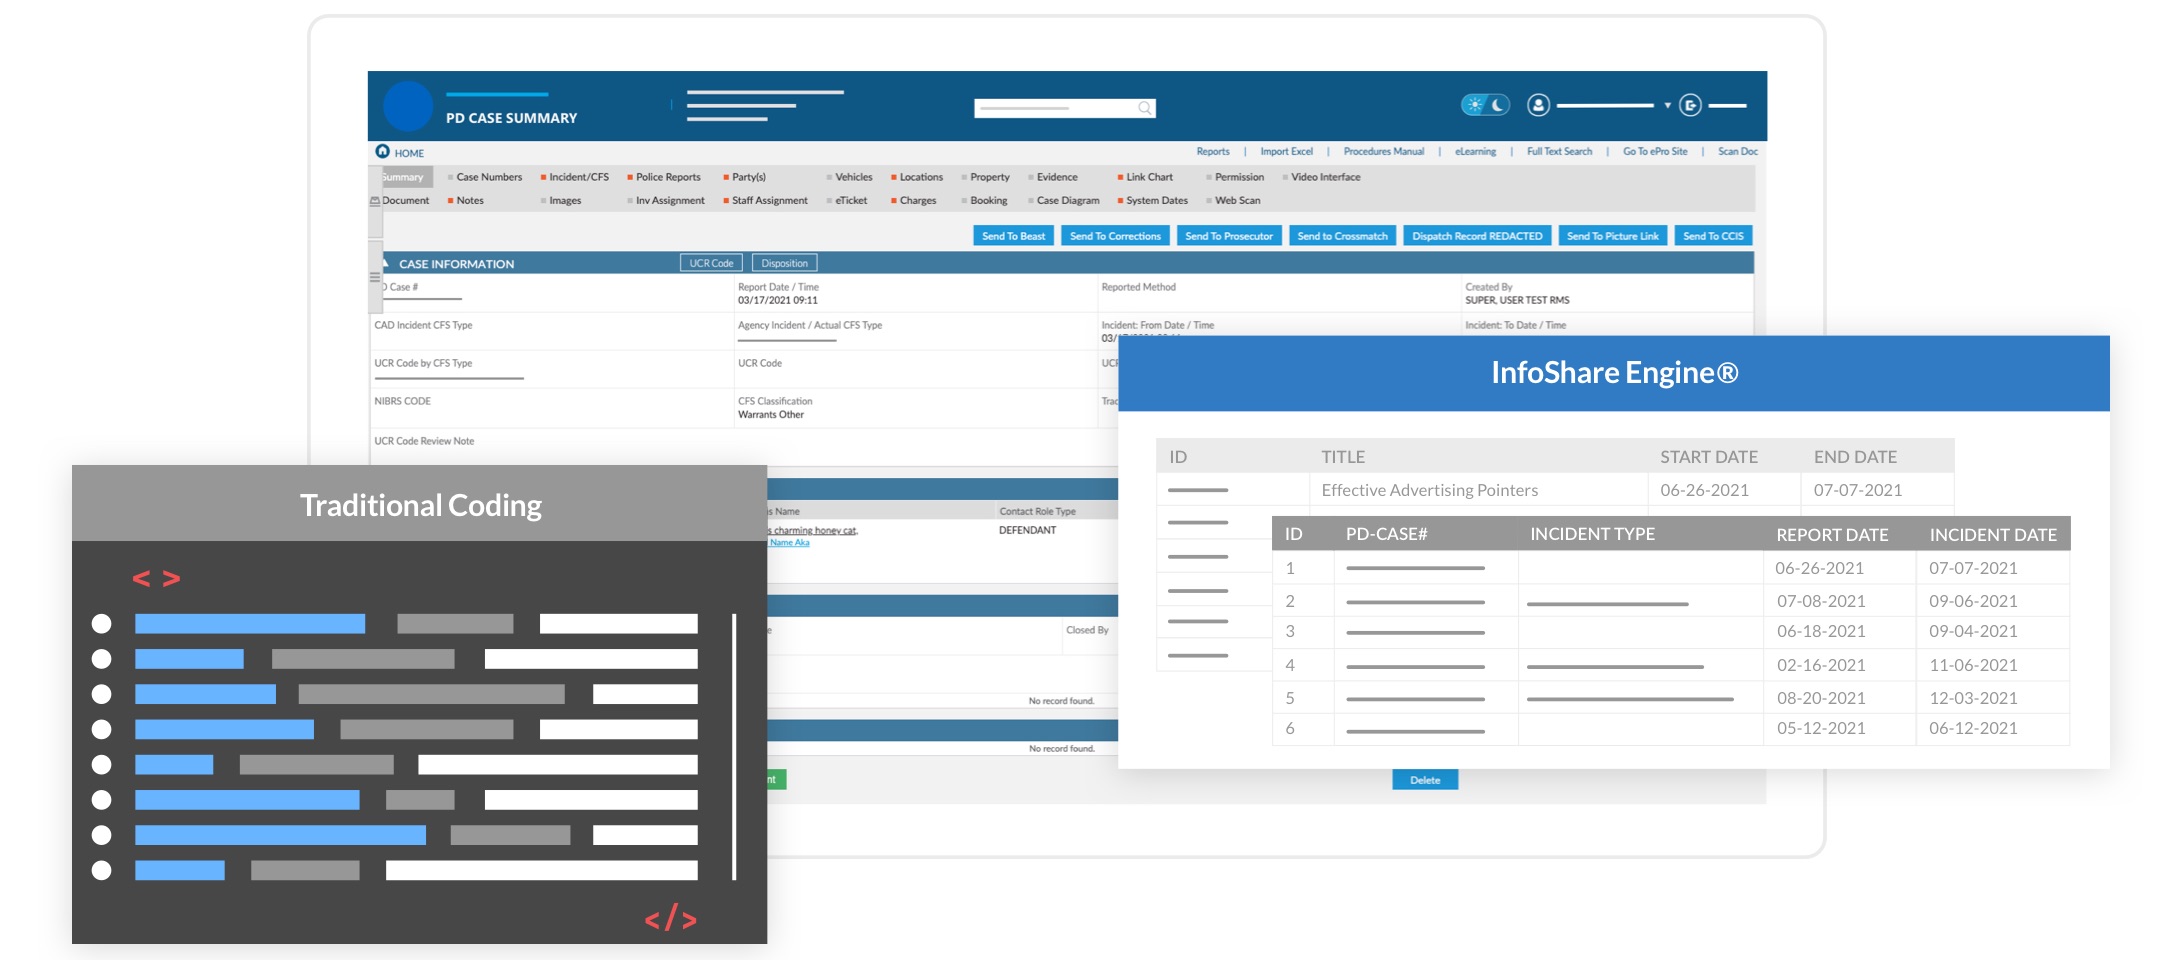Click the closing code tag icon
Screen dimensions: 2180x960
click(x=670, y=918)
